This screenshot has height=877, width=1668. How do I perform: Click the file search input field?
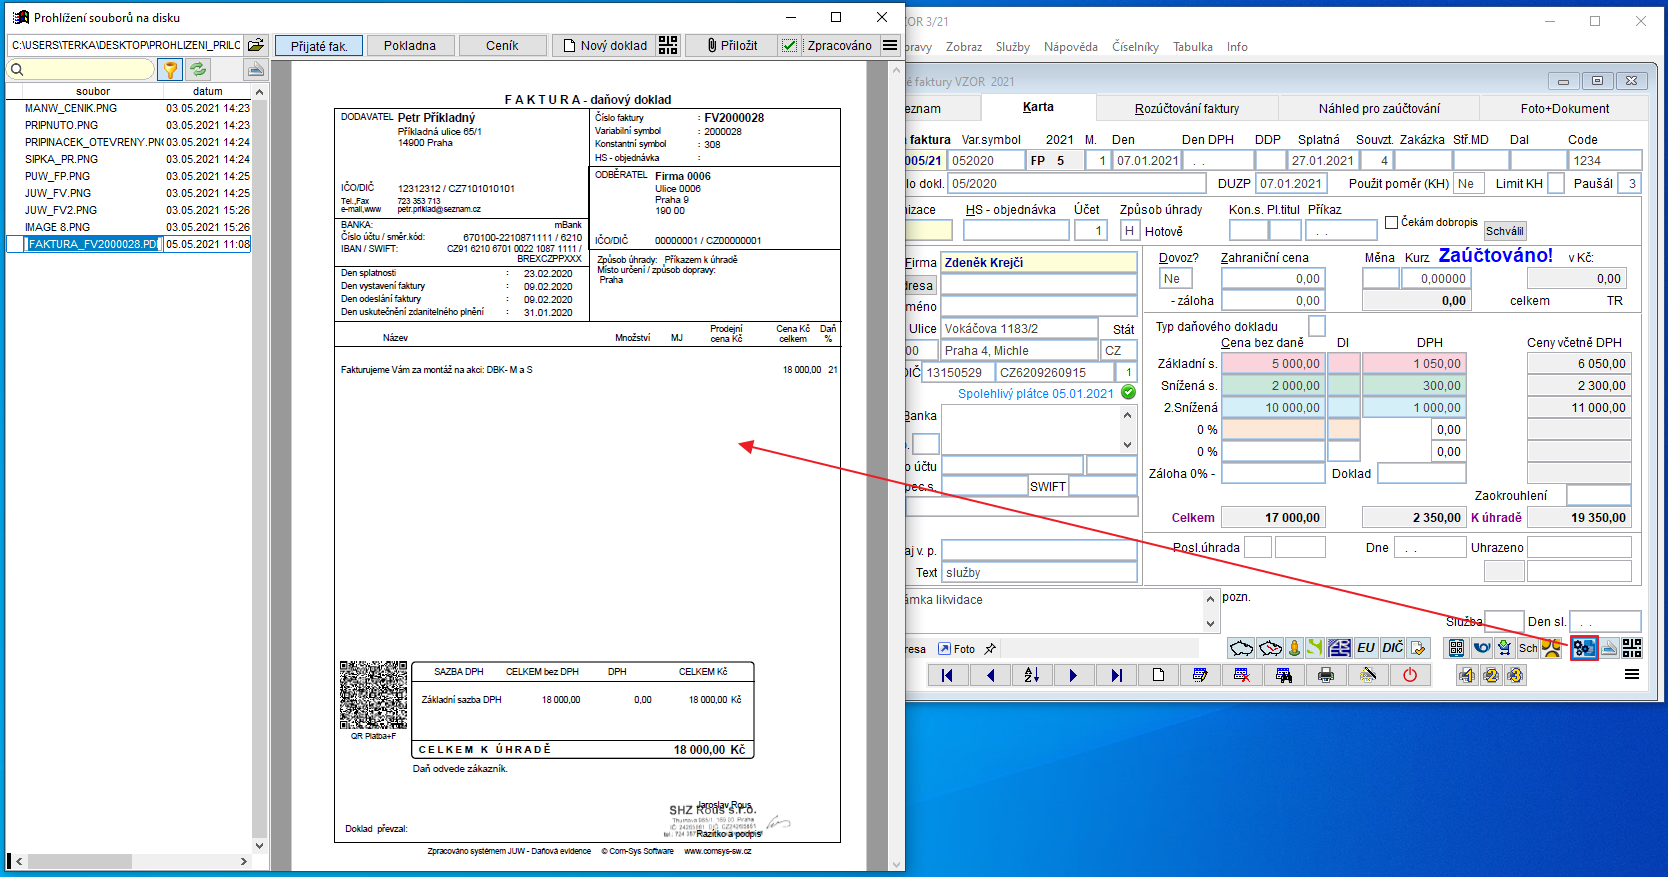[x=81, y=69]
